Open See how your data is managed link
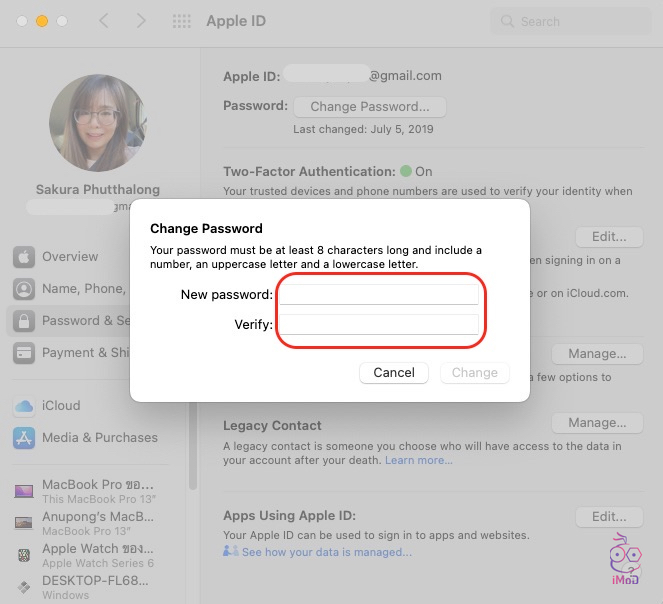The width and height of the screenshot is (663, 604). (x=326, y=552)
